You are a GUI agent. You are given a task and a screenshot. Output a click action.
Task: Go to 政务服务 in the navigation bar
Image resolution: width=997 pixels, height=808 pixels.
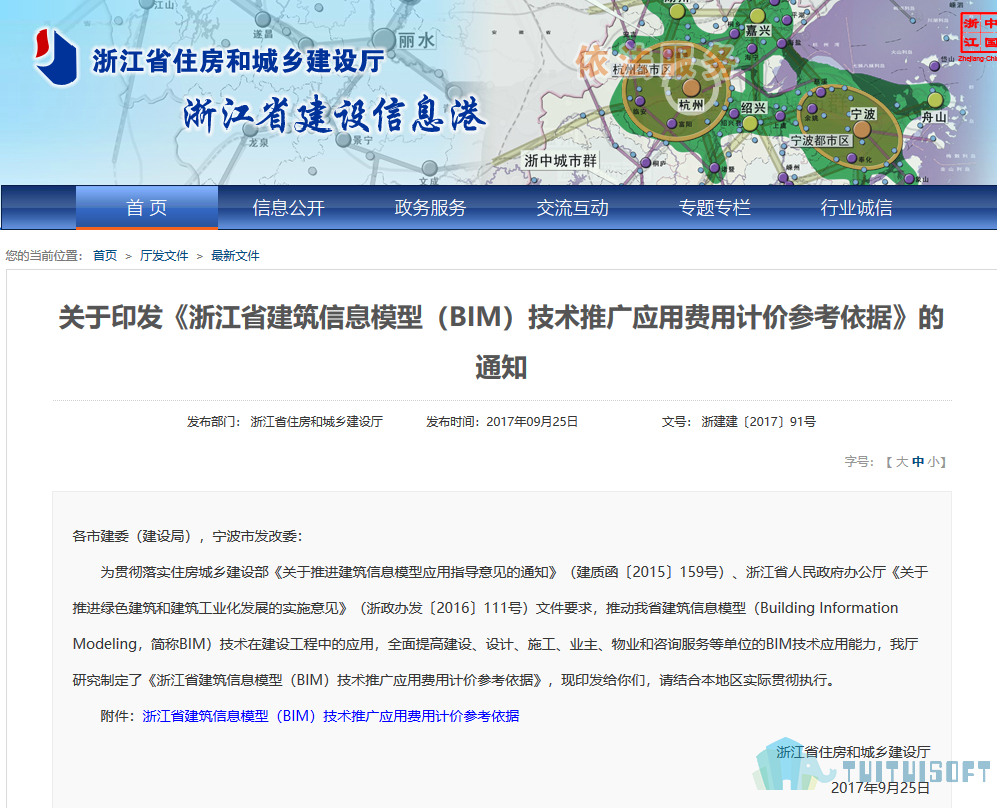(430, 208)
